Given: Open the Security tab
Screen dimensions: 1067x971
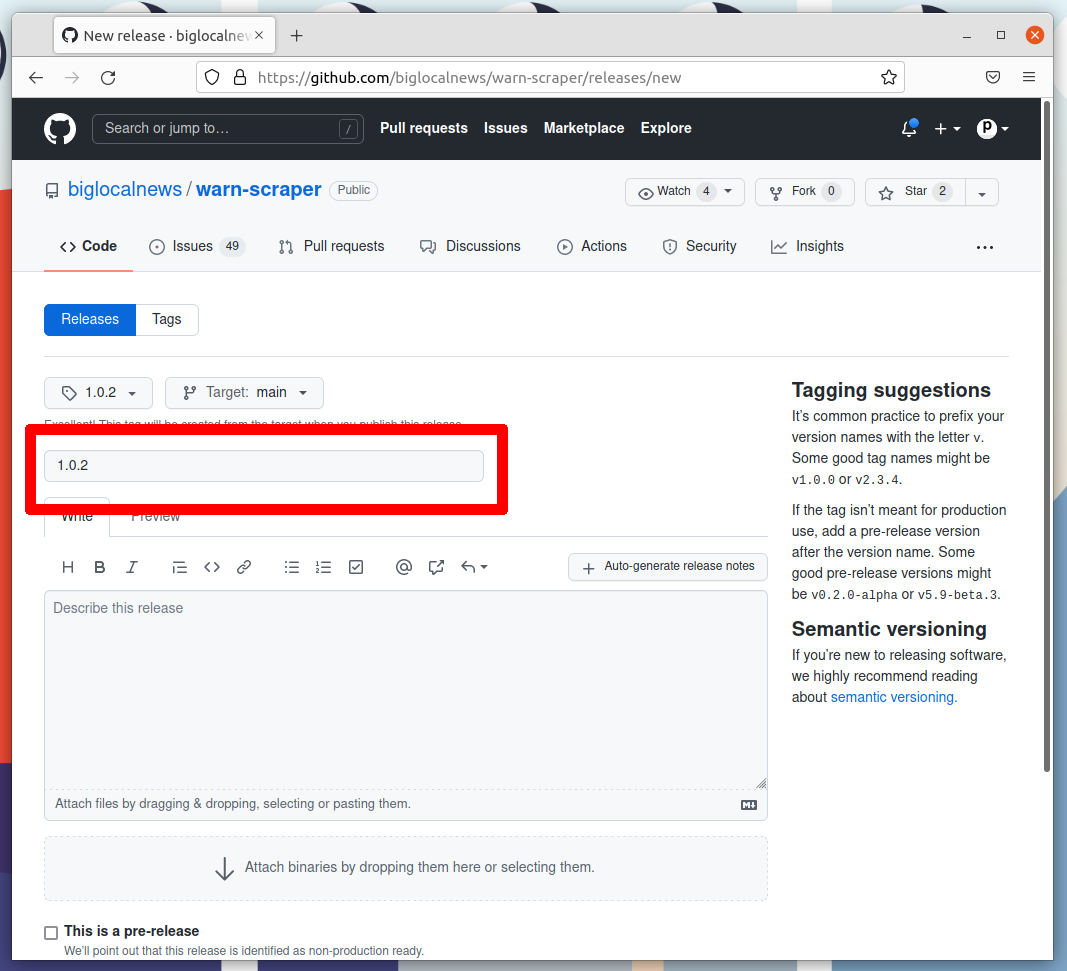Looking at the screenshot, I should 700,246.
